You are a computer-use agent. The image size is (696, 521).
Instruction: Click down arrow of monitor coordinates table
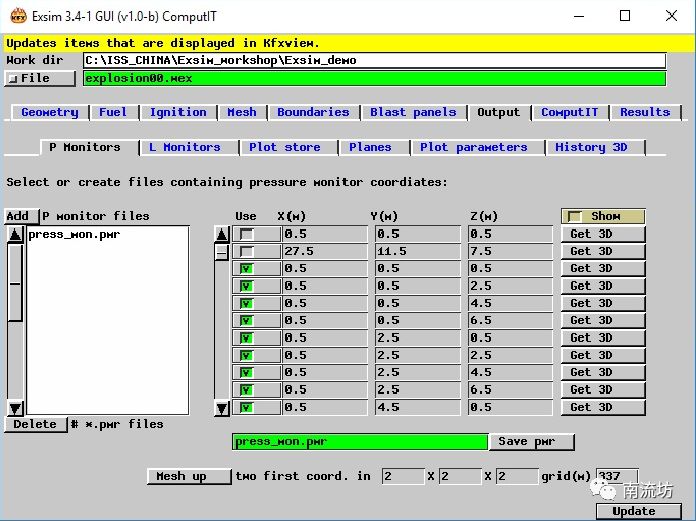222,408
